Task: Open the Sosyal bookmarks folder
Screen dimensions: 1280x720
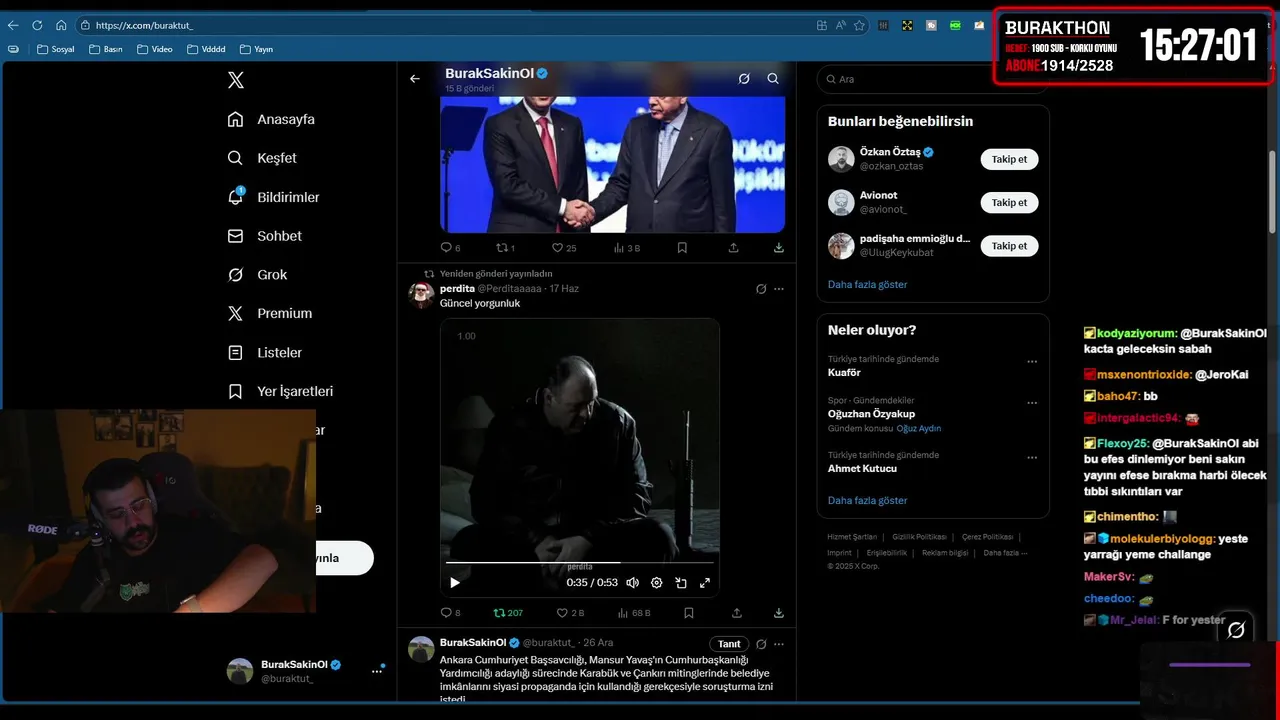Action: coord(55,49)
